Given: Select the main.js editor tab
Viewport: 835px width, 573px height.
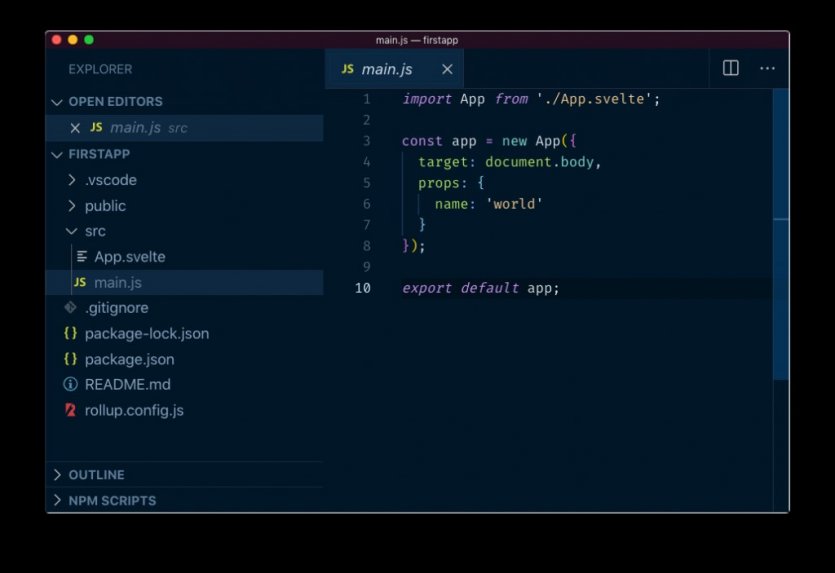Looking at the screenshot, I should pyautogui.click(x=386, y=69).
